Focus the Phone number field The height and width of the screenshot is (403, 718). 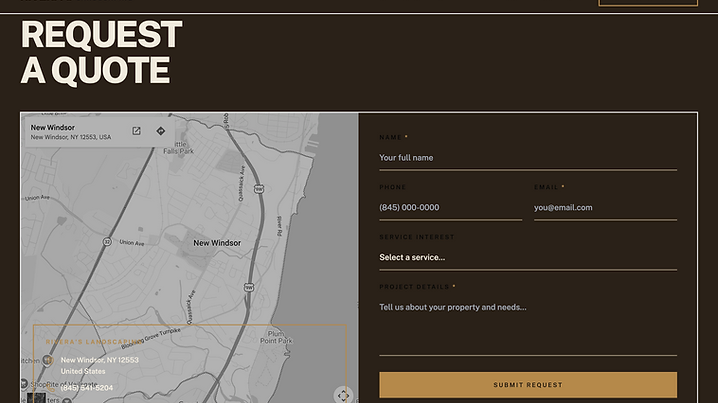point(451,208)
